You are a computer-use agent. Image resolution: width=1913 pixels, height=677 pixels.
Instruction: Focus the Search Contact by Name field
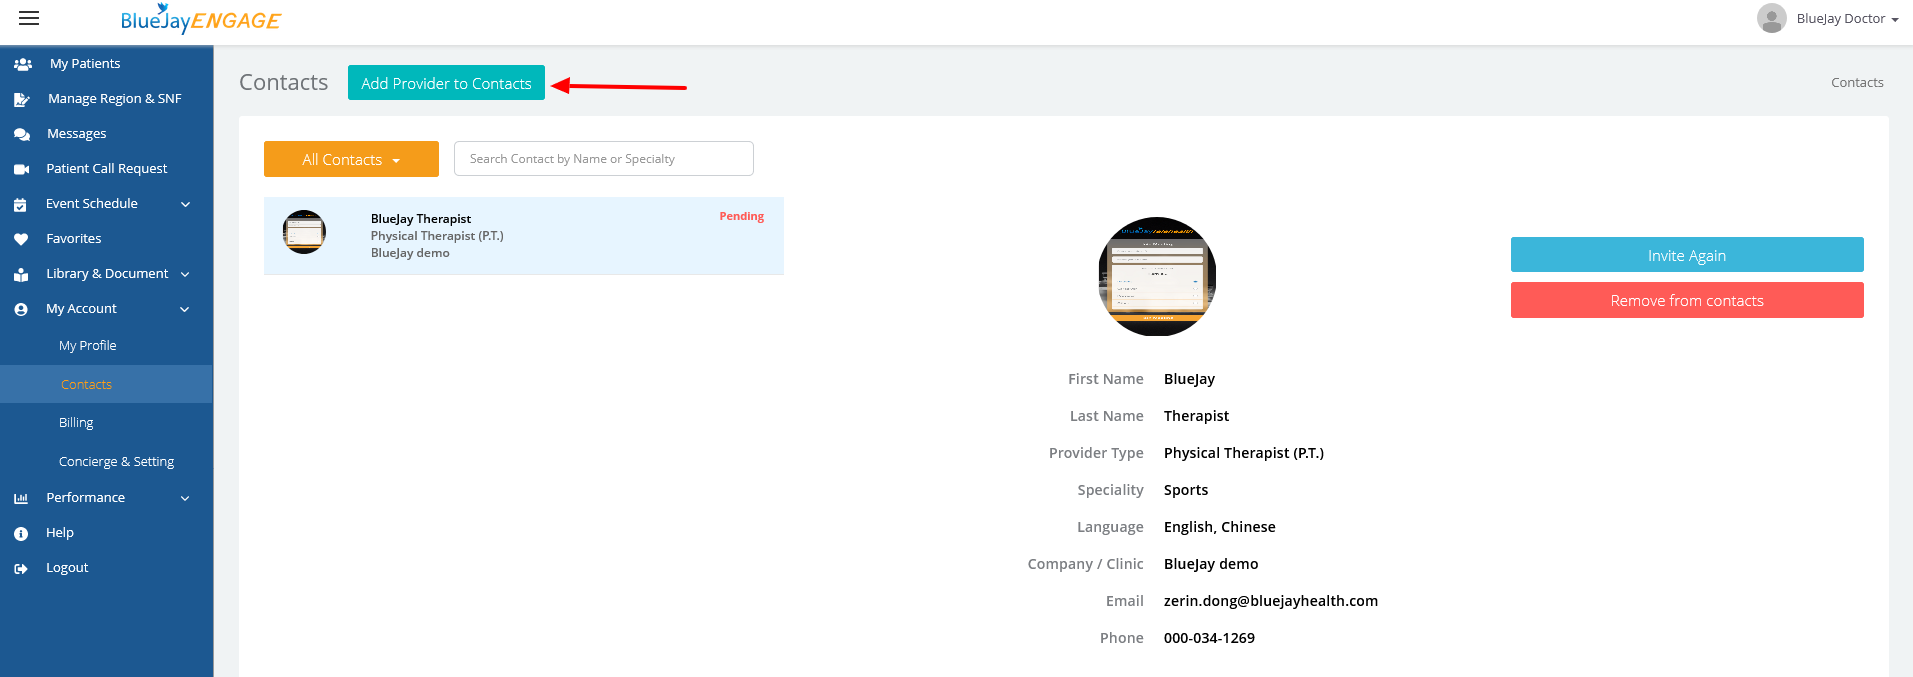click(603, 158)
